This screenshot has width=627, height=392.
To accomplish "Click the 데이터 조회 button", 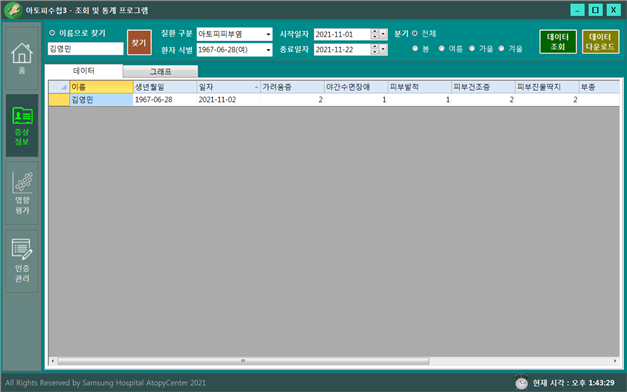I will (558, 42).
